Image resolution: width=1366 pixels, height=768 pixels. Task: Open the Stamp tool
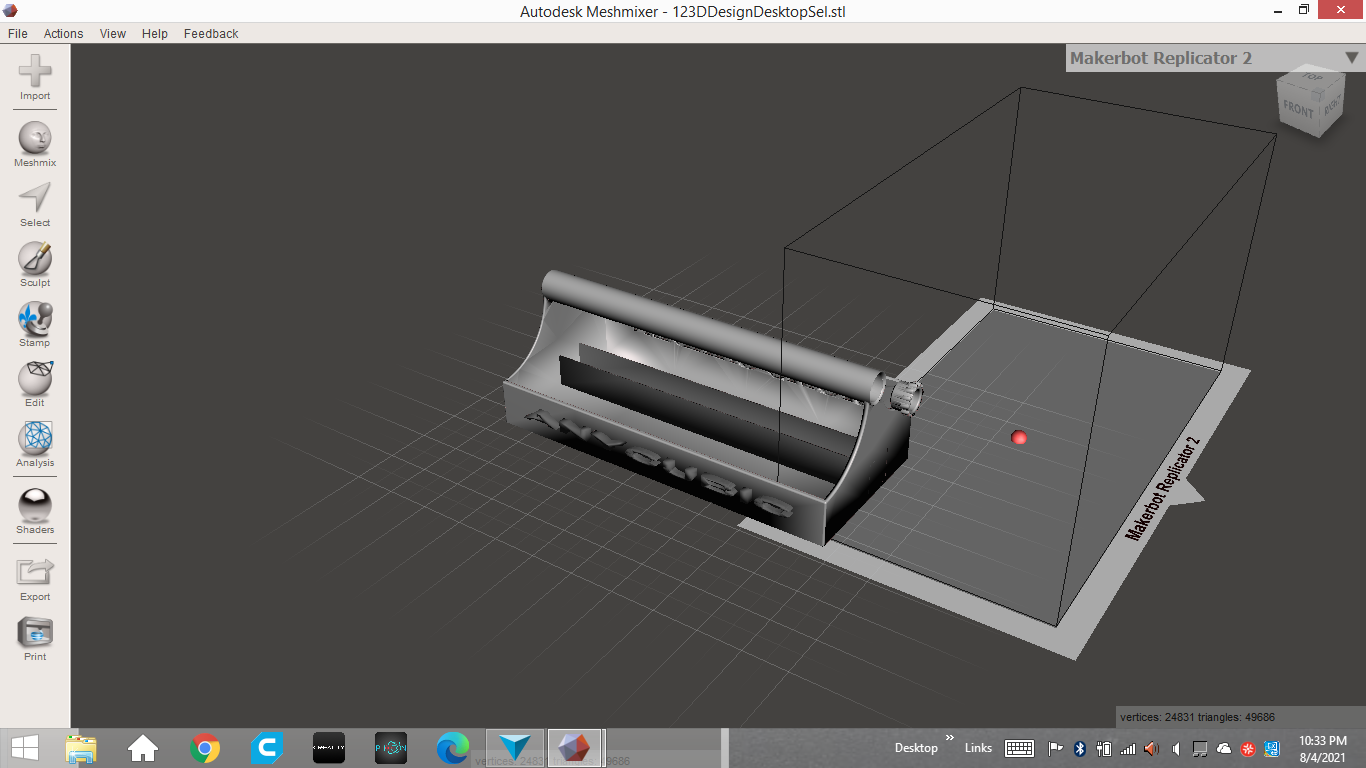(35, 320)
